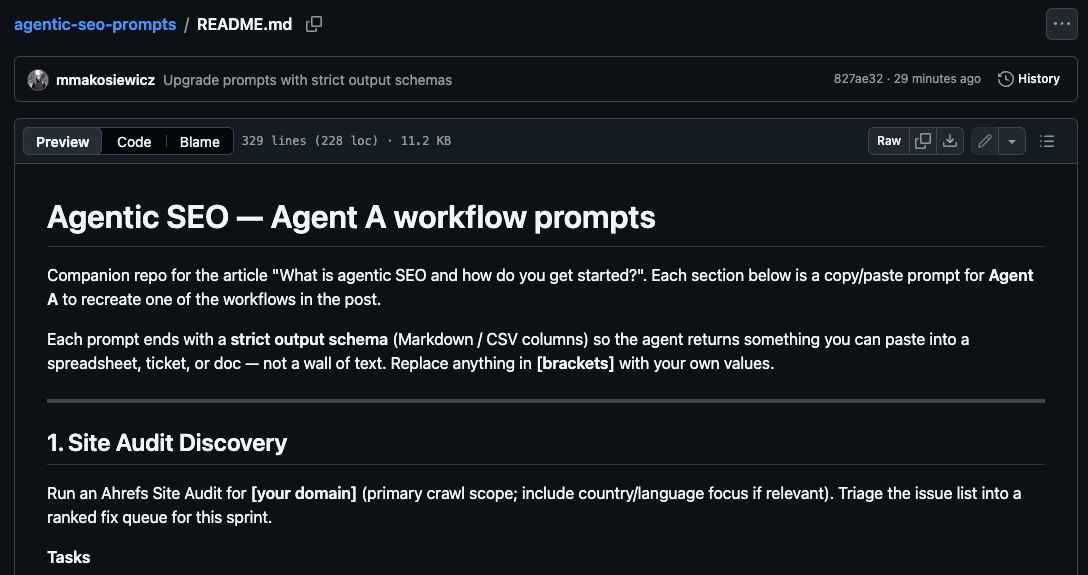Switch to the Code view
1088x575 pixels.
pyautogui.click(x=134, y=141)
